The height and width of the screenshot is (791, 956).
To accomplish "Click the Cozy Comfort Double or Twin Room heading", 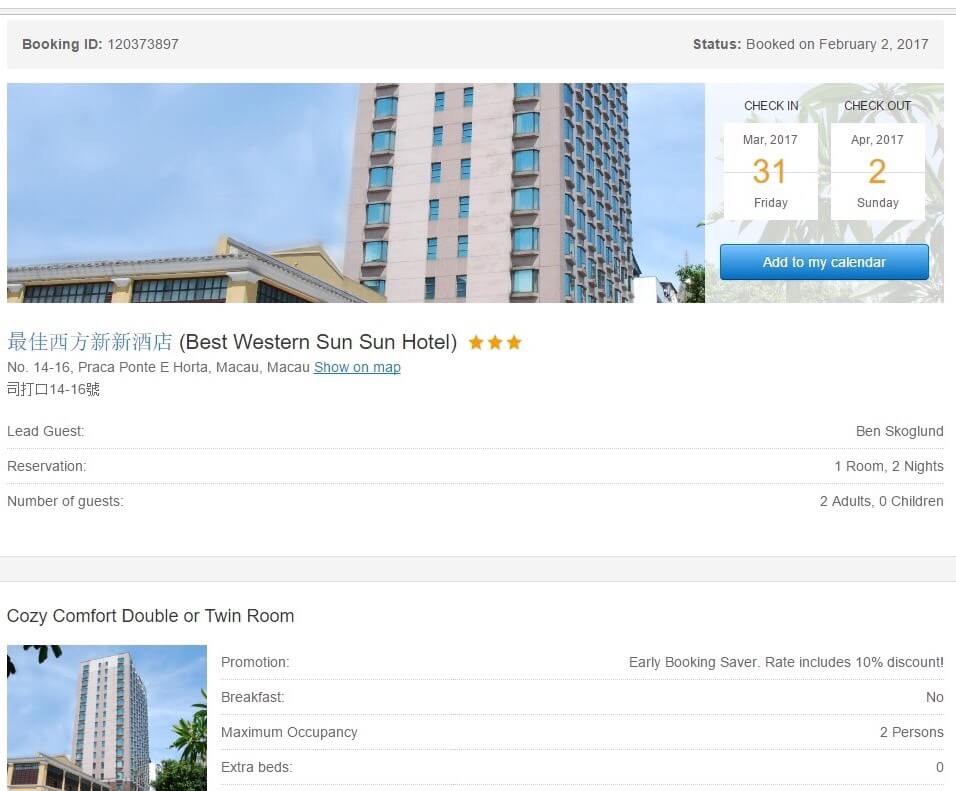I will (151, 616).
